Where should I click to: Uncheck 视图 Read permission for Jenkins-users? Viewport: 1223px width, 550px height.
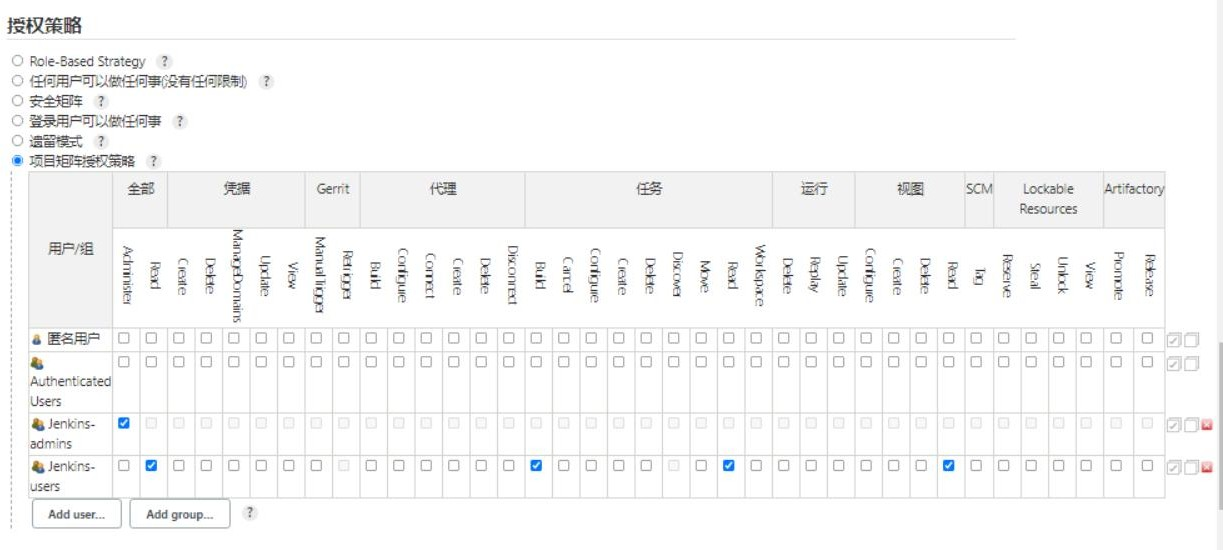tap(948, 465)
